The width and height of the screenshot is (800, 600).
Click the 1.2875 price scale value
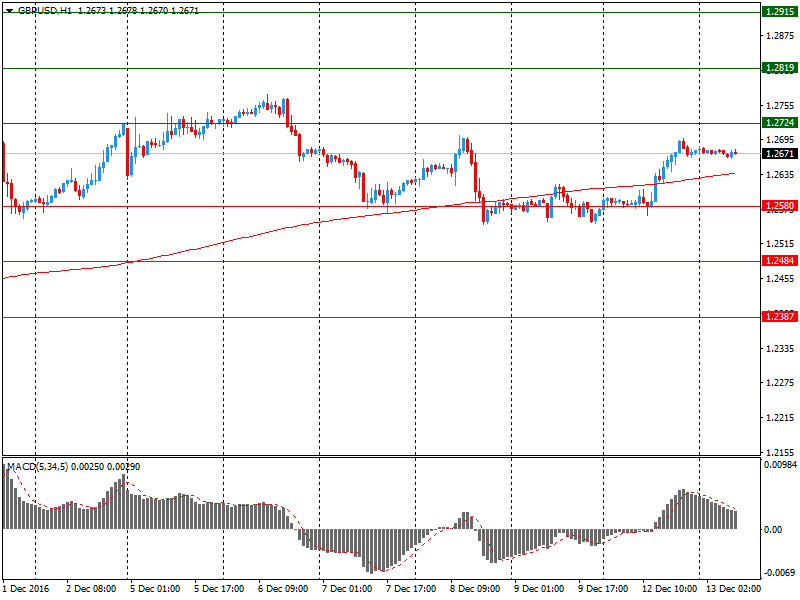click(781, 36)
